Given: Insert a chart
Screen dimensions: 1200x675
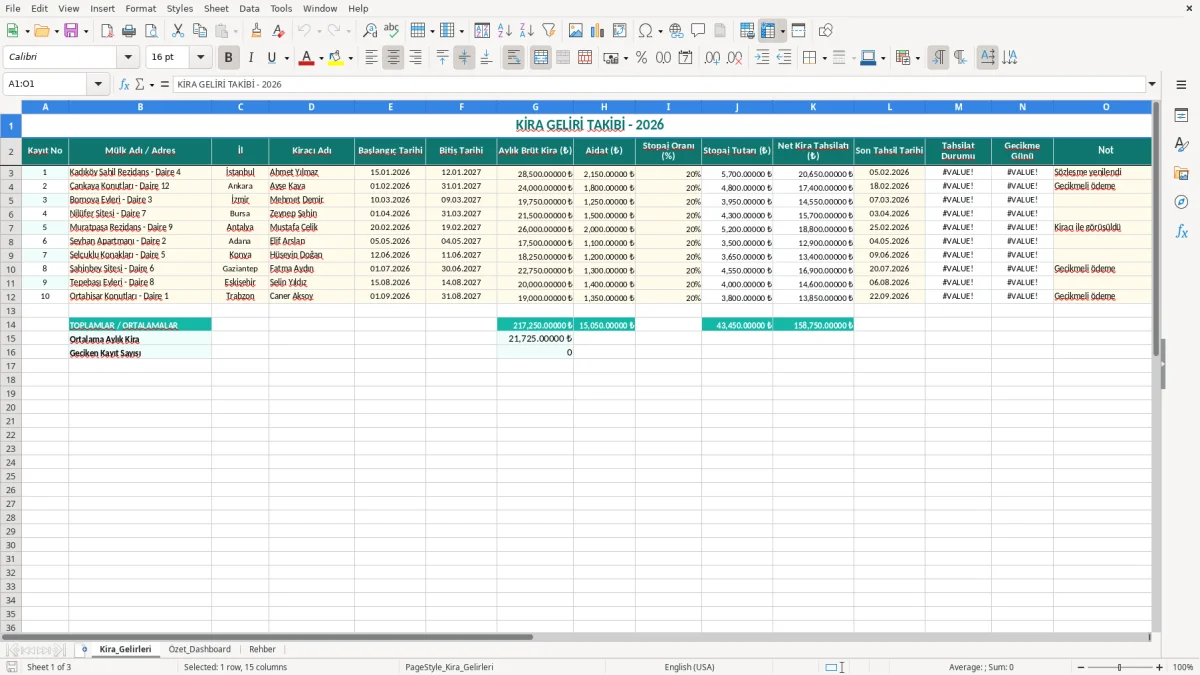Looking at the screenshot, I should [598, 31].
